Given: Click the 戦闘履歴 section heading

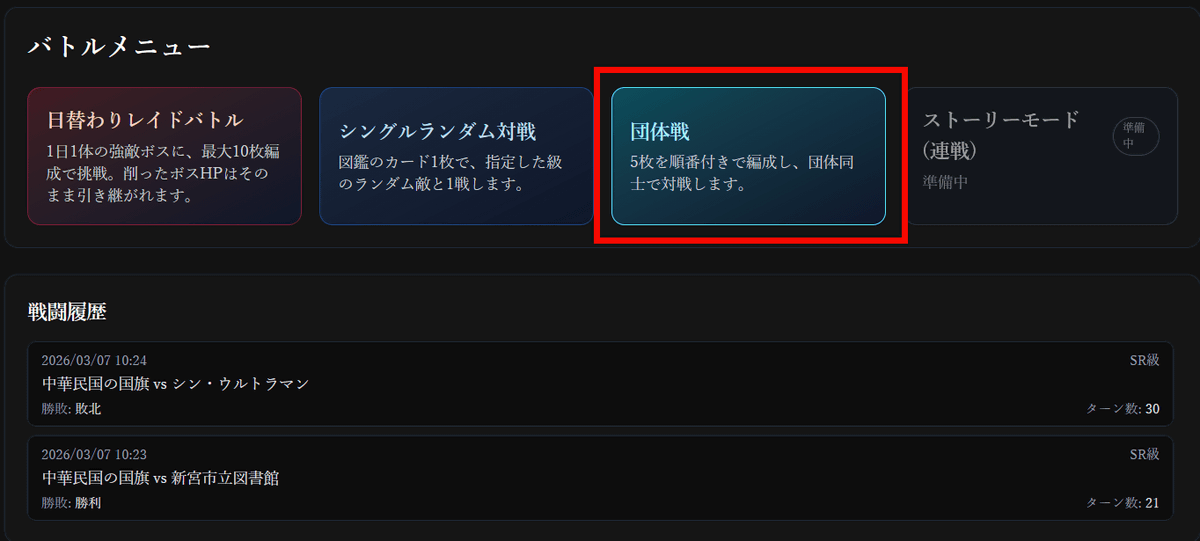Looking at the screenshot, I should tap(67, 311).
